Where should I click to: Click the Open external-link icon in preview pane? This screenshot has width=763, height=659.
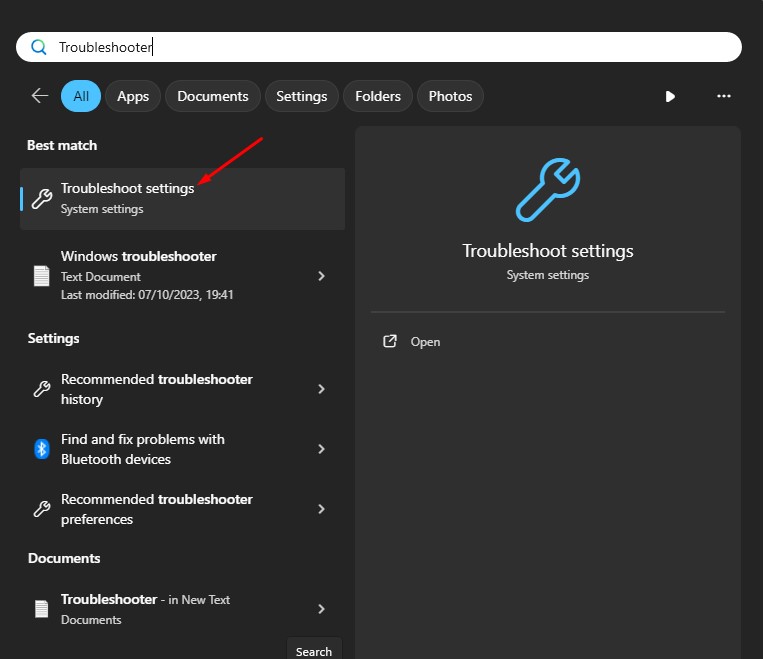390,341
